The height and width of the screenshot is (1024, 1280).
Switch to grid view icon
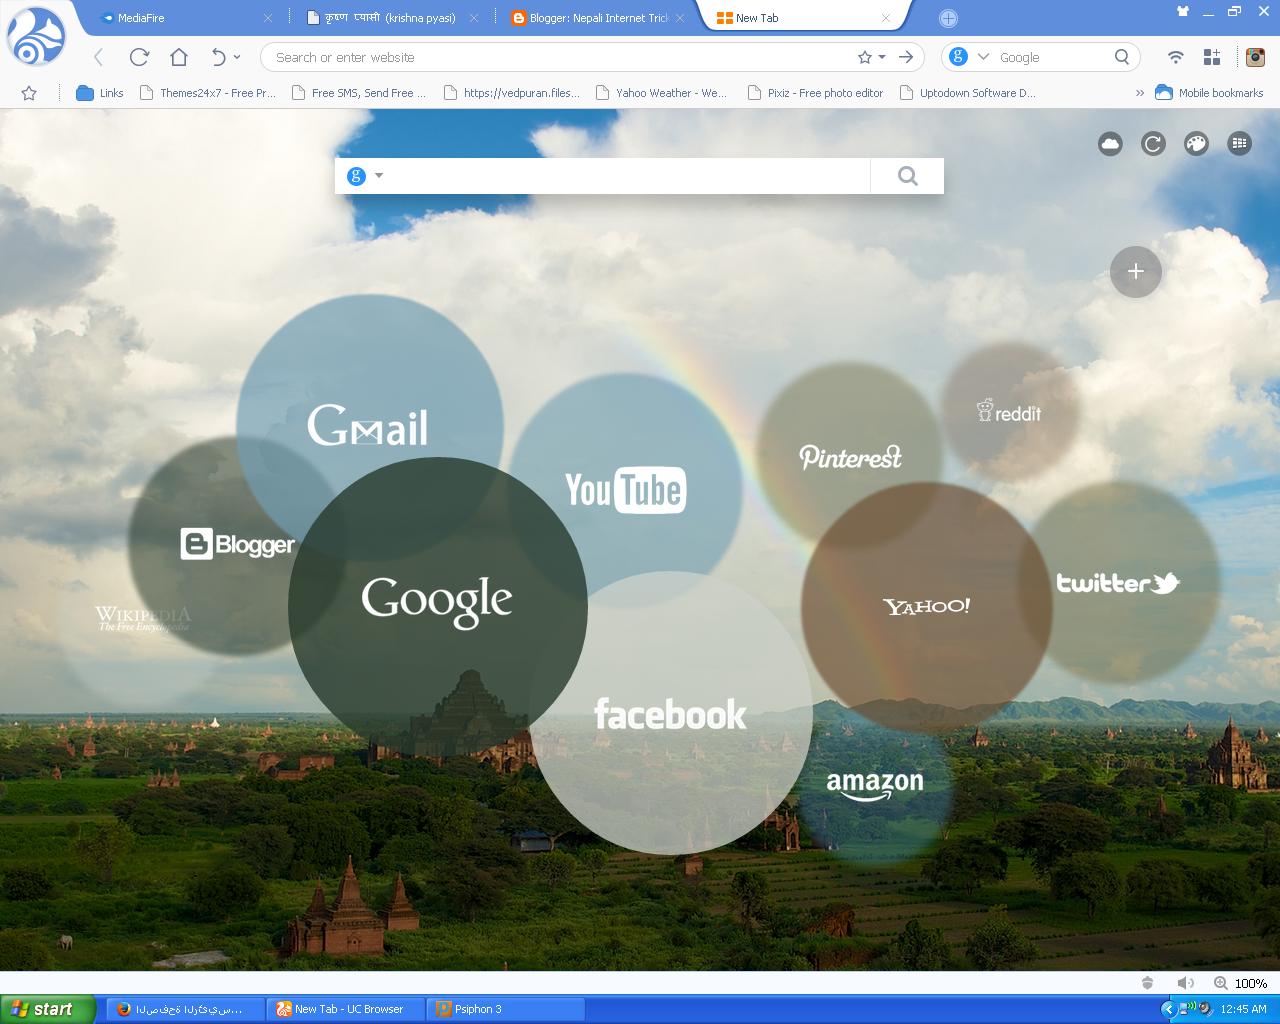point(1239,144)
